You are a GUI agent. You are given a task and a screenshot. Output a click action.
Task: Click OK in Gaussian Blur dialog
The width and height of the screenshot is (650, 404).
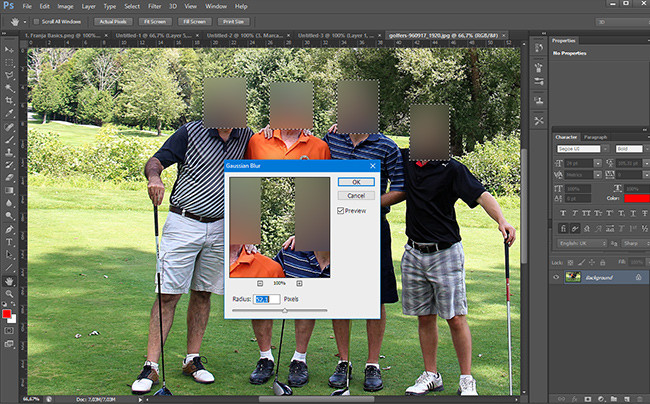click(349, 182)
